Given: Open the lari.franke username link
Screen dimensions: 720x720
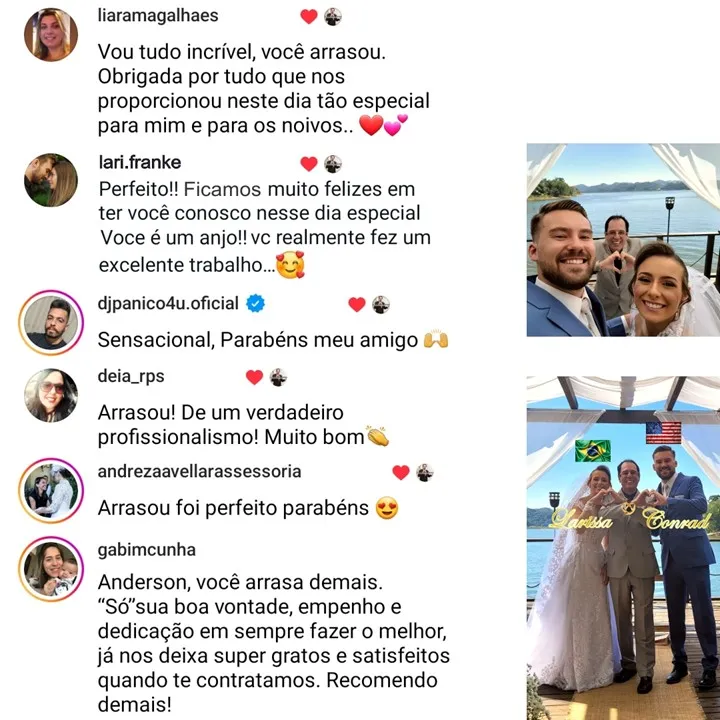Looking at the screenshot, I should click(x=140, y=163).
